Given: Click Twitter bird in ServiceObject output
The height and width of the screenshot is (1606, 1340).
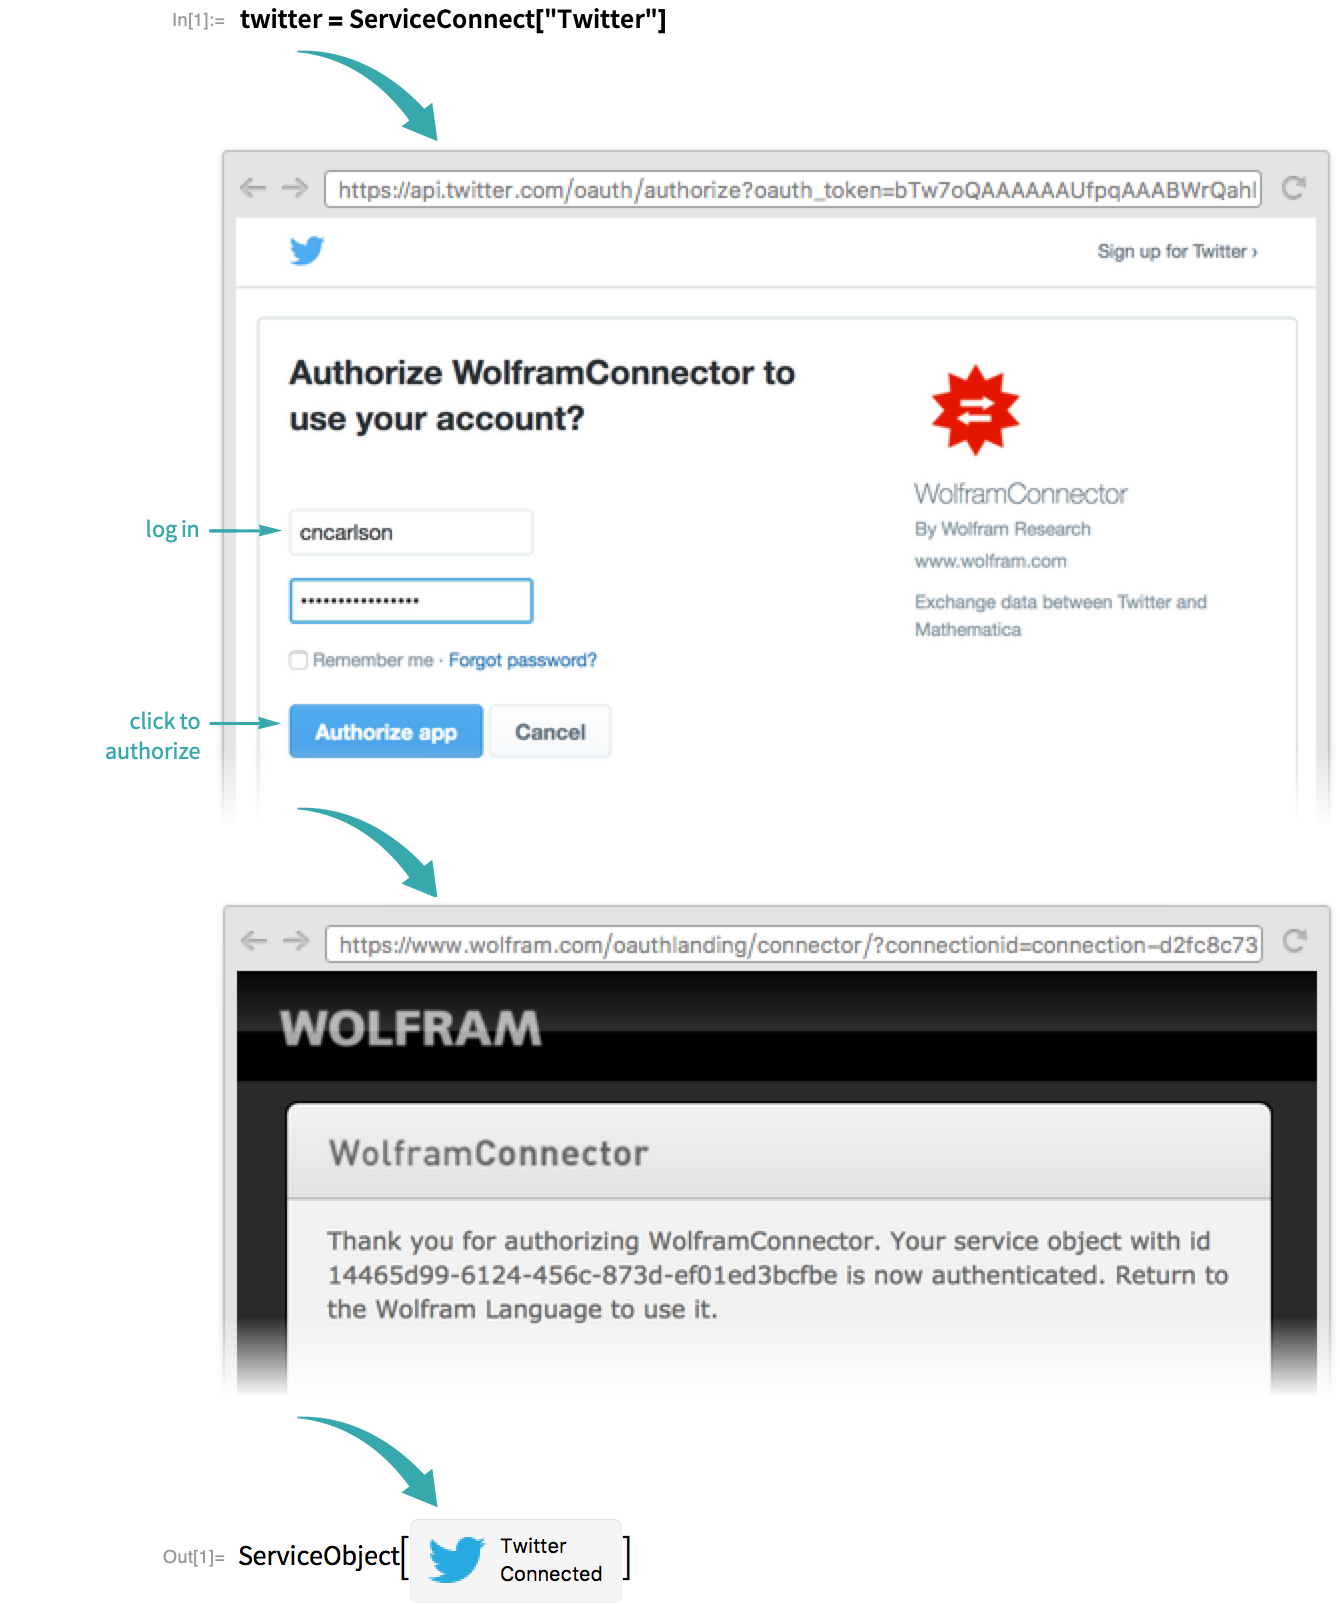Looking at the screenshot, I should click(x=457, y=1559).
